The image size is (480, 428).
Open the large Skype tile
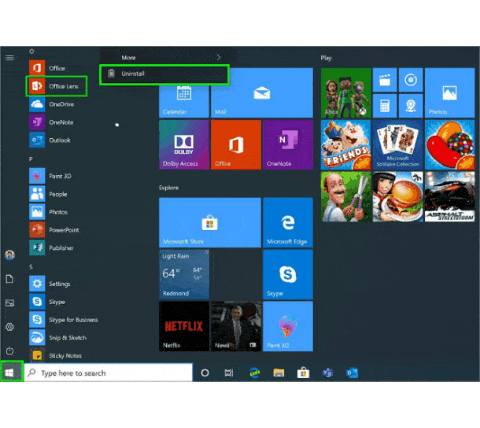(x=288, y=274)
